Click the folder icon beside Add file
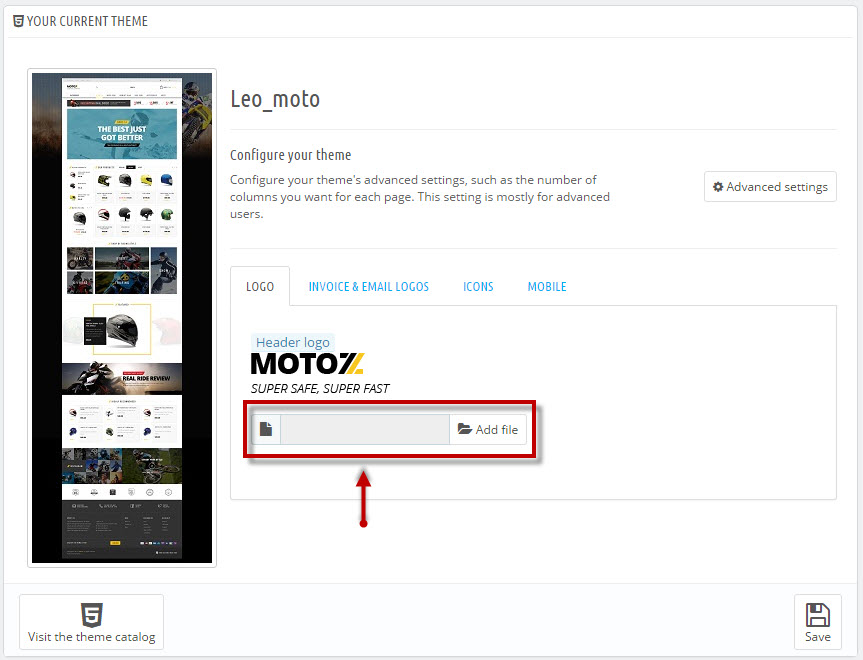Image resolution: width=863 pixels, height=660 pixels. click(x=465, y=429)
